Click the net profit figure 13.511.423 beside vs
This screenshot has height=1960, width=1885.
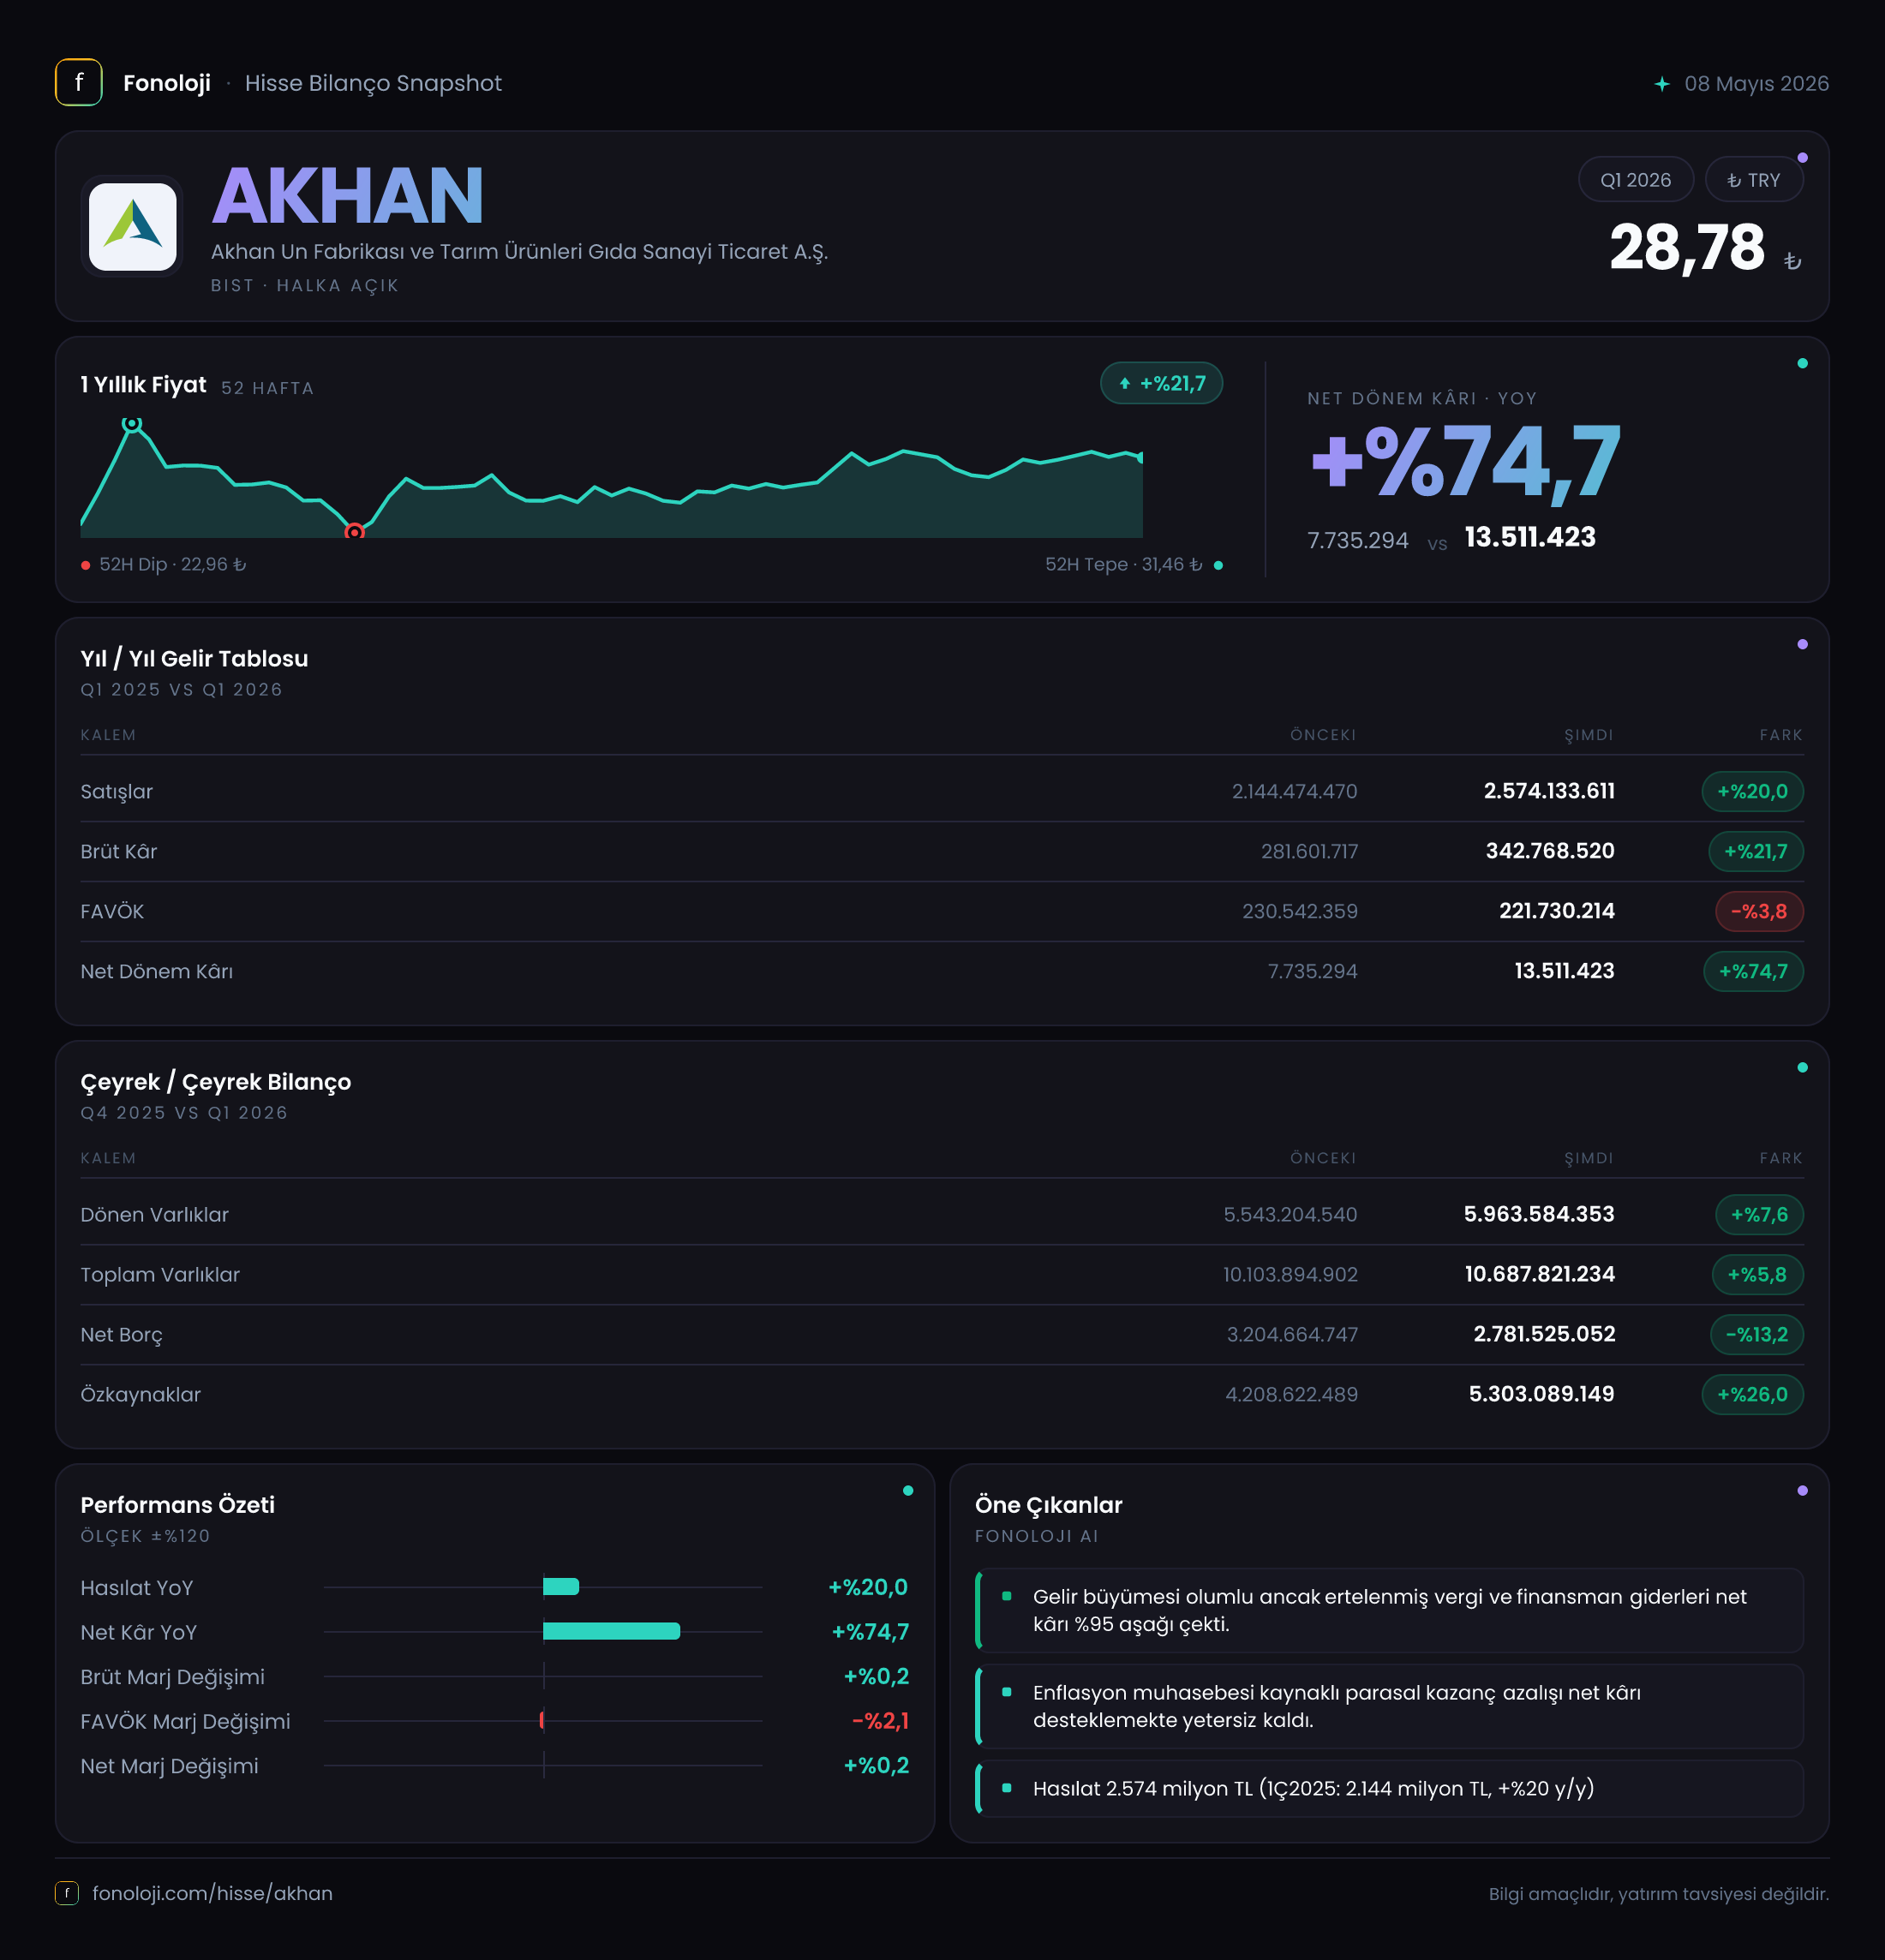[x=1530, y=537]
